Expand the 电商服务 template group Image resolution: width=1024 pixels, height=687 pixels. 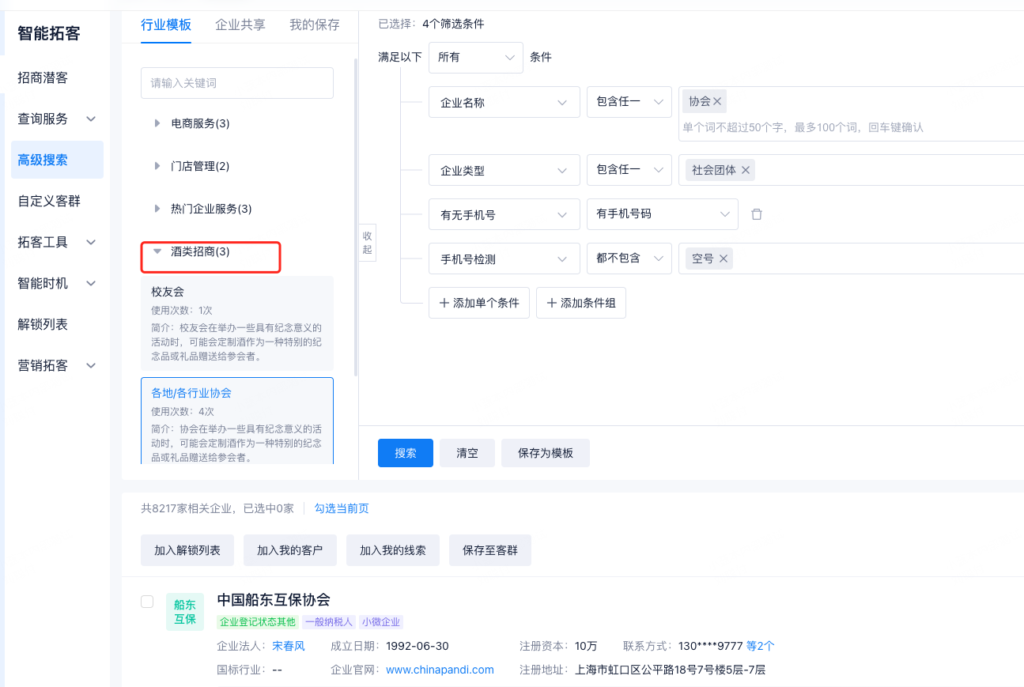point(157,123)
